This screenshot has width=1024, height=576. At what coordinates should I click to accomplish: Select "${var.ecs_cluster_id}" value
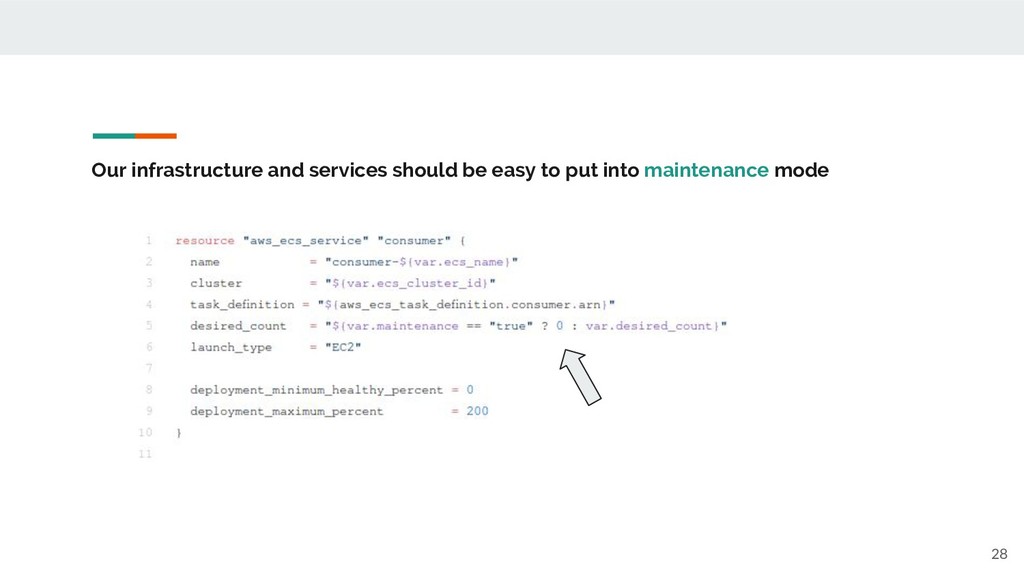click(x=410, y=283)
